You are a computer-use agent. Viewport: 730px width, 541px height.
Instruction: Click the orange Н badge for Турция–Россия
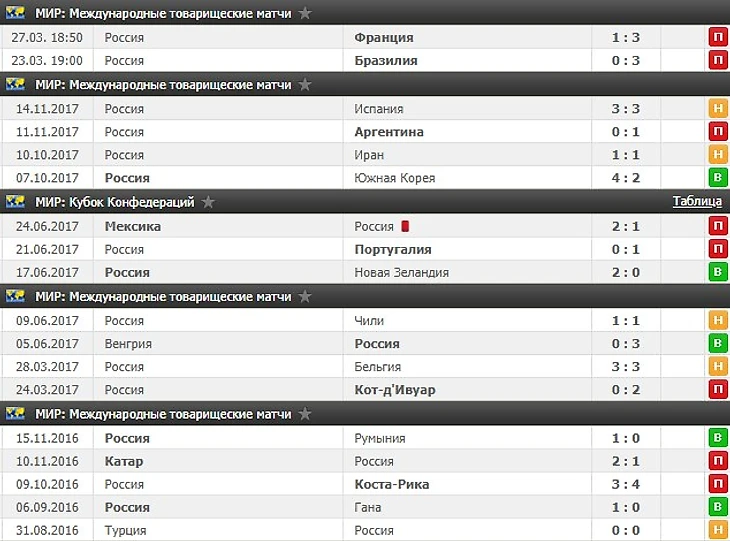[x=718, y=530]
